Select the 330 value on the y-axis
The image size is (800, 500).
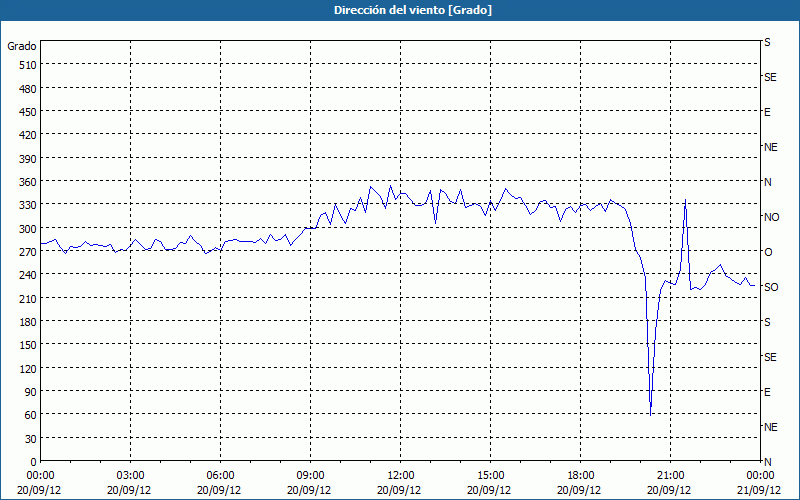pyautogui.click(x=28, y=205)
